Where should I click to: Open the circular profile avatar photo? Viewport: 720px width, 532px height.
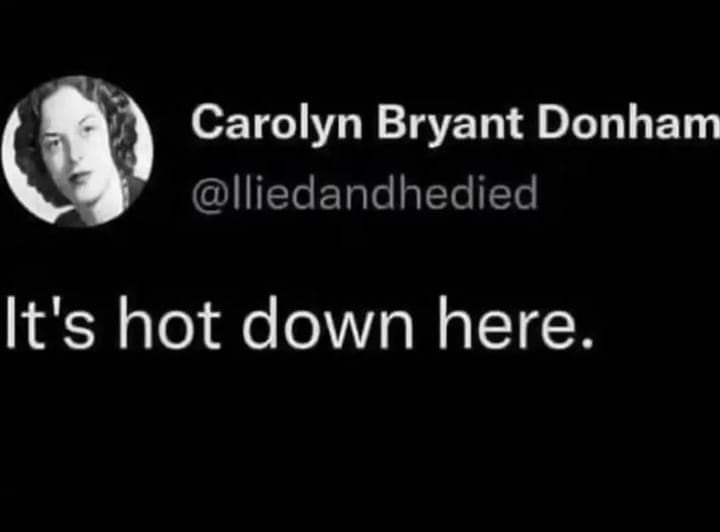77,151
